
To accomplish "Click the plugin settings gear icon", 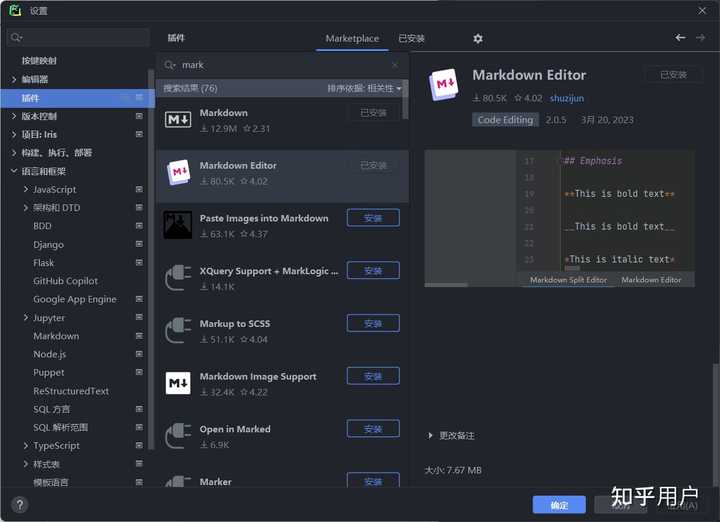I will pyautogui.click(x=478, y=39).
